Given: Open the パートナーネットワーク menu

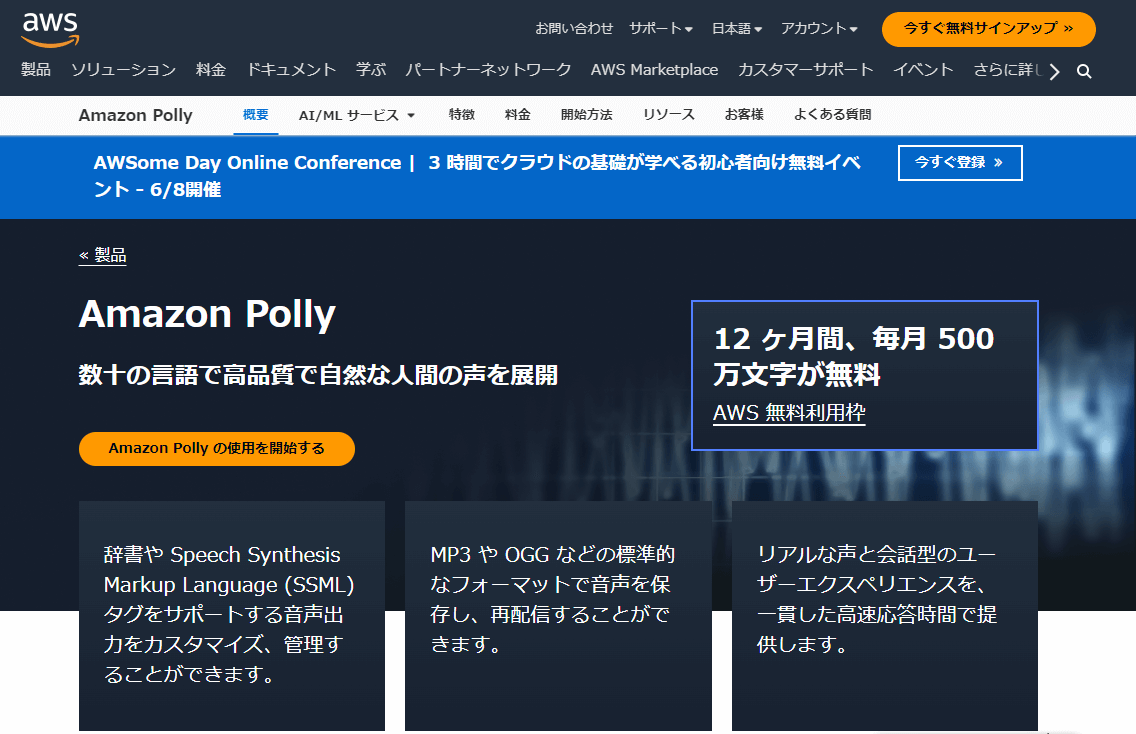Looking at the screenshot, I should click(488, 70).
